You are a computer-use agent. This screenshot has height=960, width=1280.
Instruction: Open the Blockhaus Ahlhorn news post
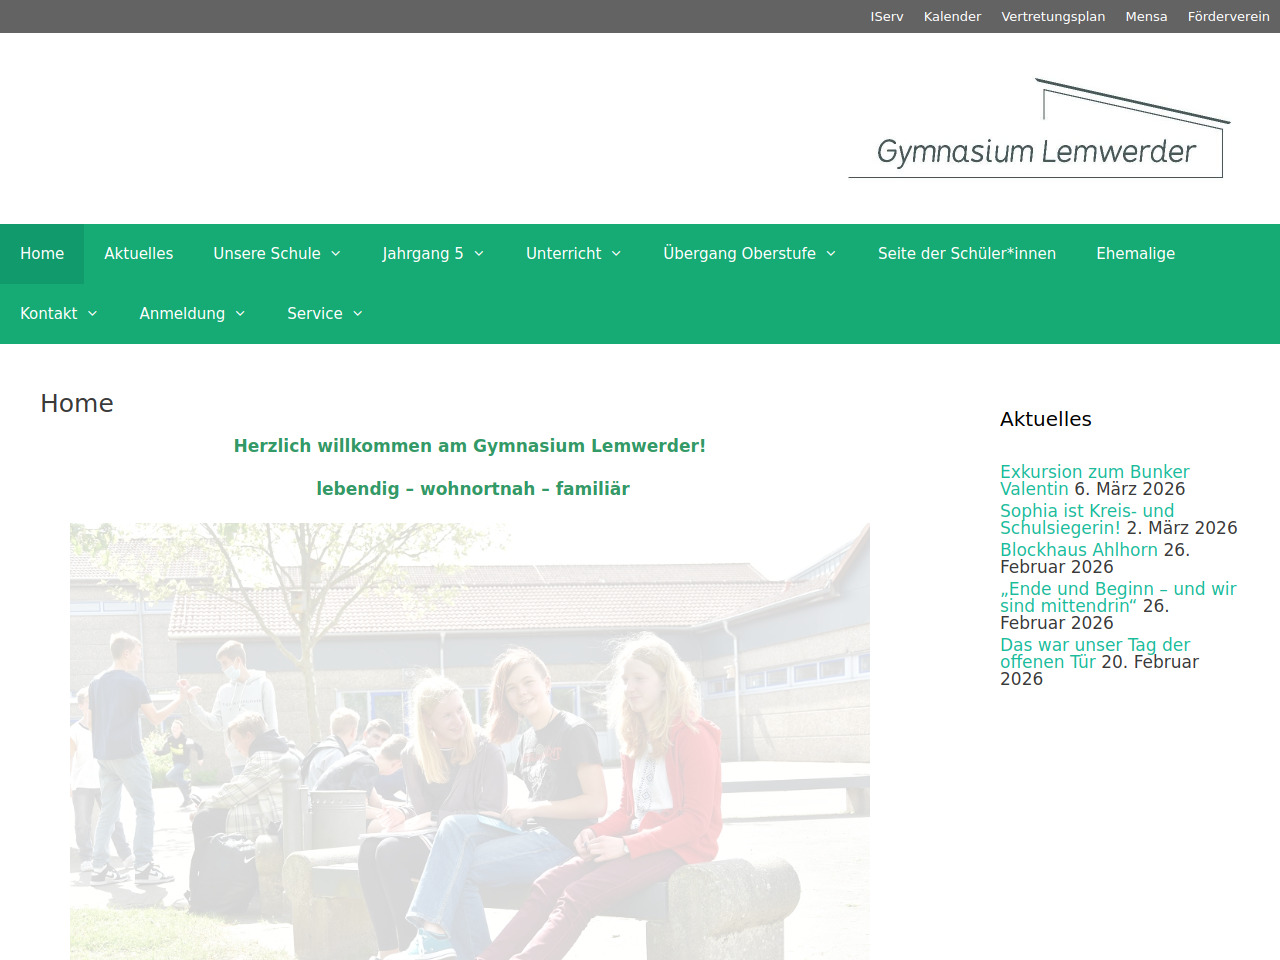(1078, 550)
